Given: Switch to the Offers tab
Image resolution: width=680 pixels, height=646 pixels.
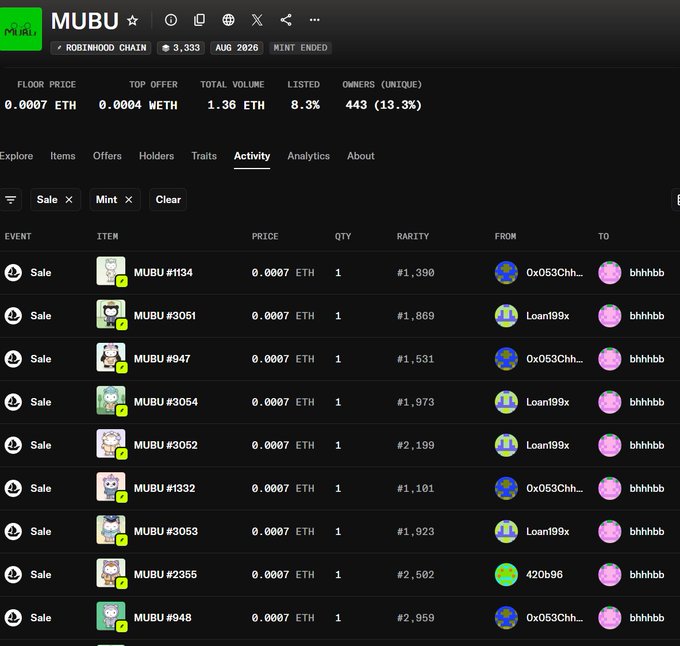Looking at the screenshot, I should pyautogui.click(x=107, y=156).
